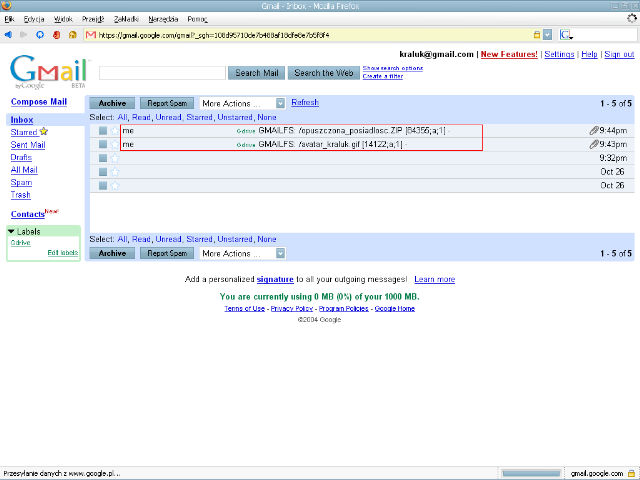The width and height of the screenshot is (640, 480).
Task: Open the Contacts link
Action: tap(28, 214)
